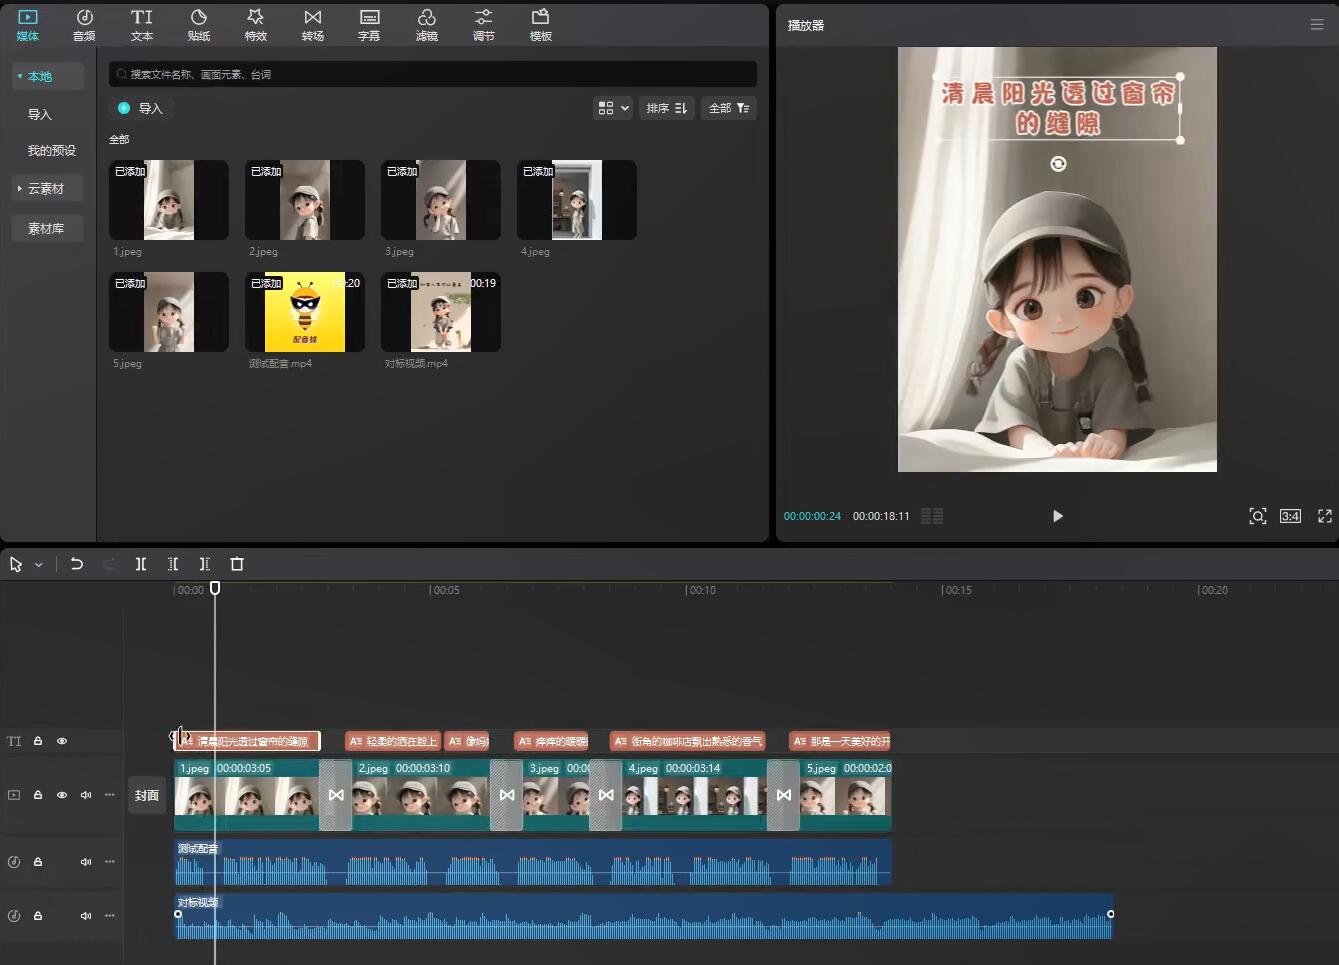
Task: Click the media search input field
Action: pos(432,74)
